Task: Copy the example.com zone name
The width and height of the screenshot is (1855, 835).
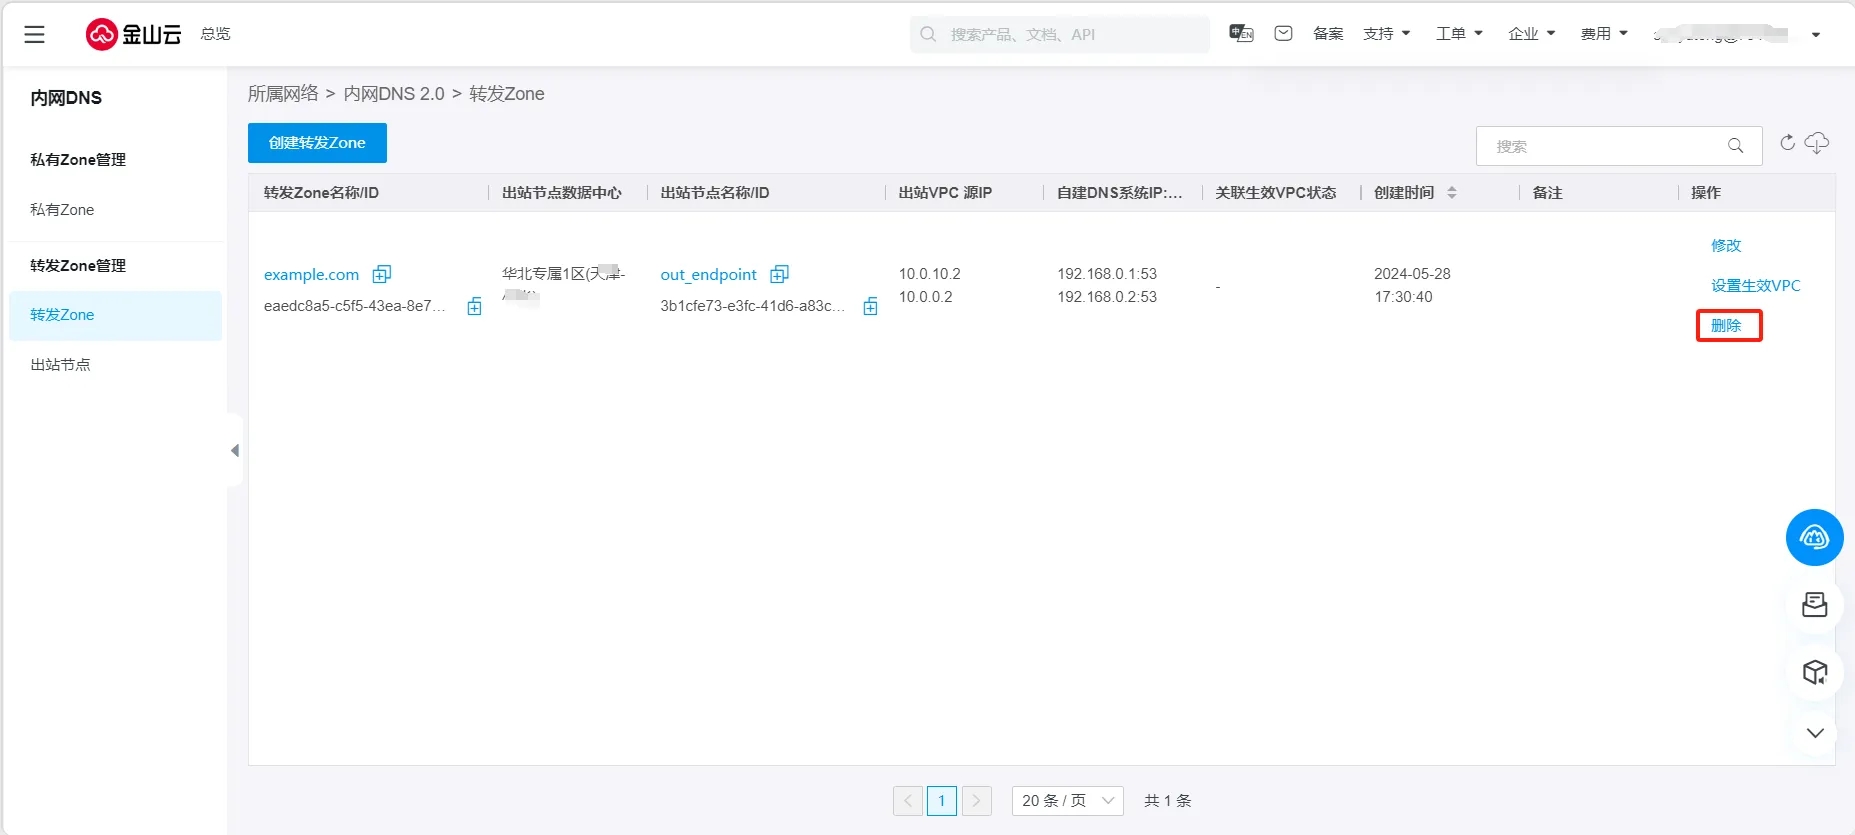Action: point(382,274)
